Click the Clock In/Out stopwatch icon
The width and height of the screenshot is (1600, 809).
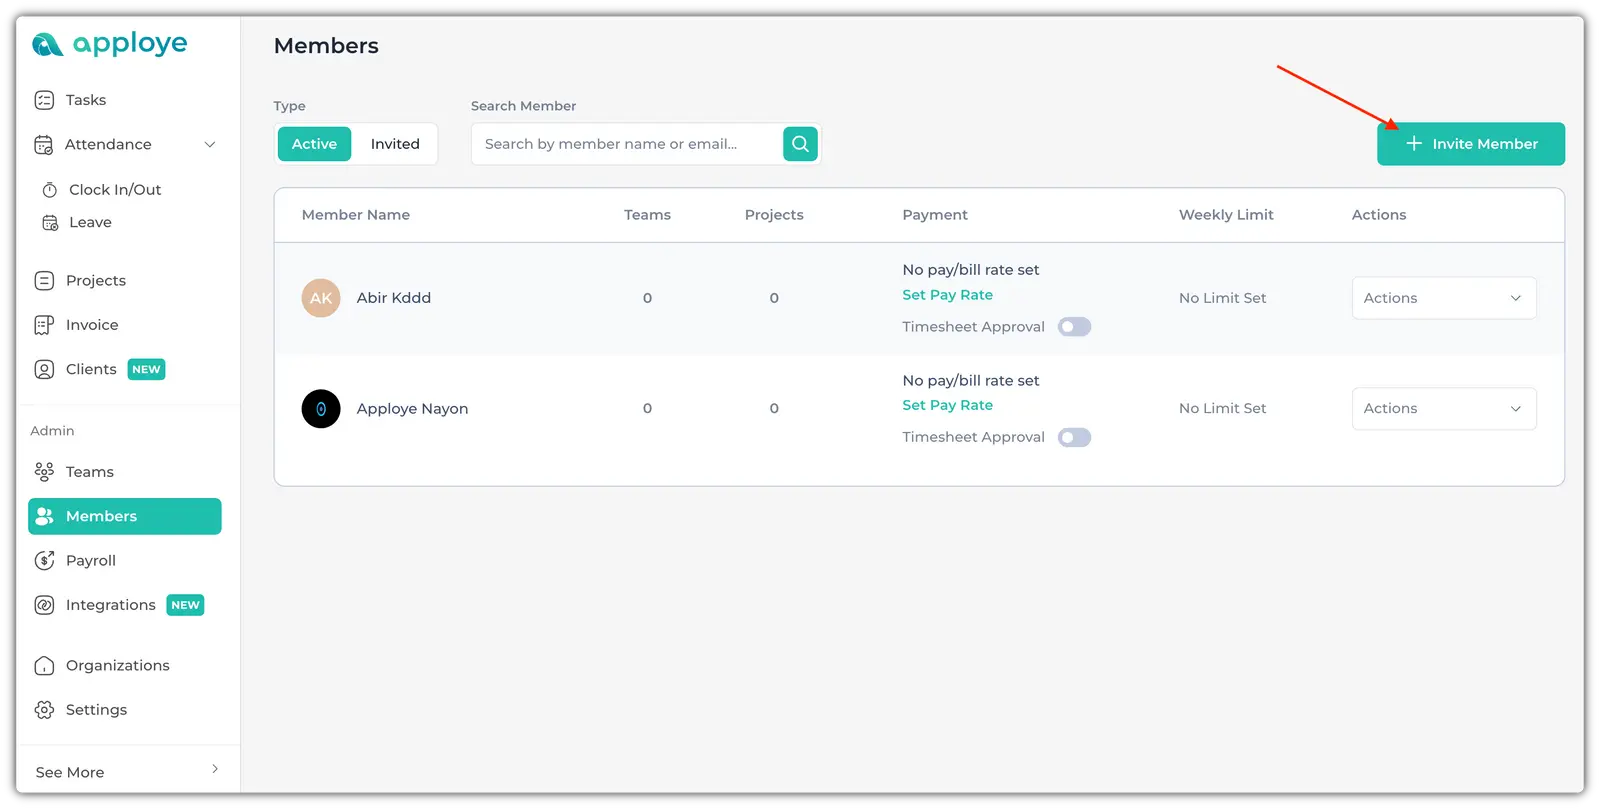coord(50,190)
